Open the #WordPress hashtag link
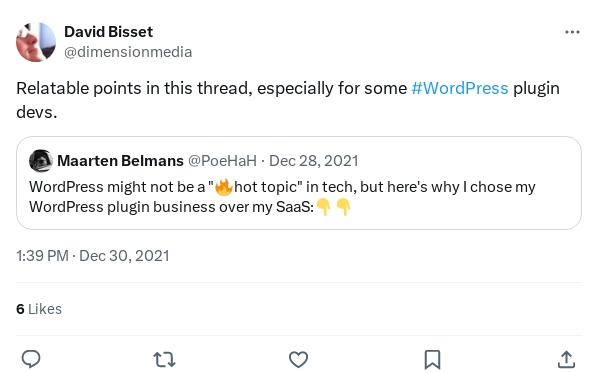This screenshot has height=373, width=598. coord(460,88)
